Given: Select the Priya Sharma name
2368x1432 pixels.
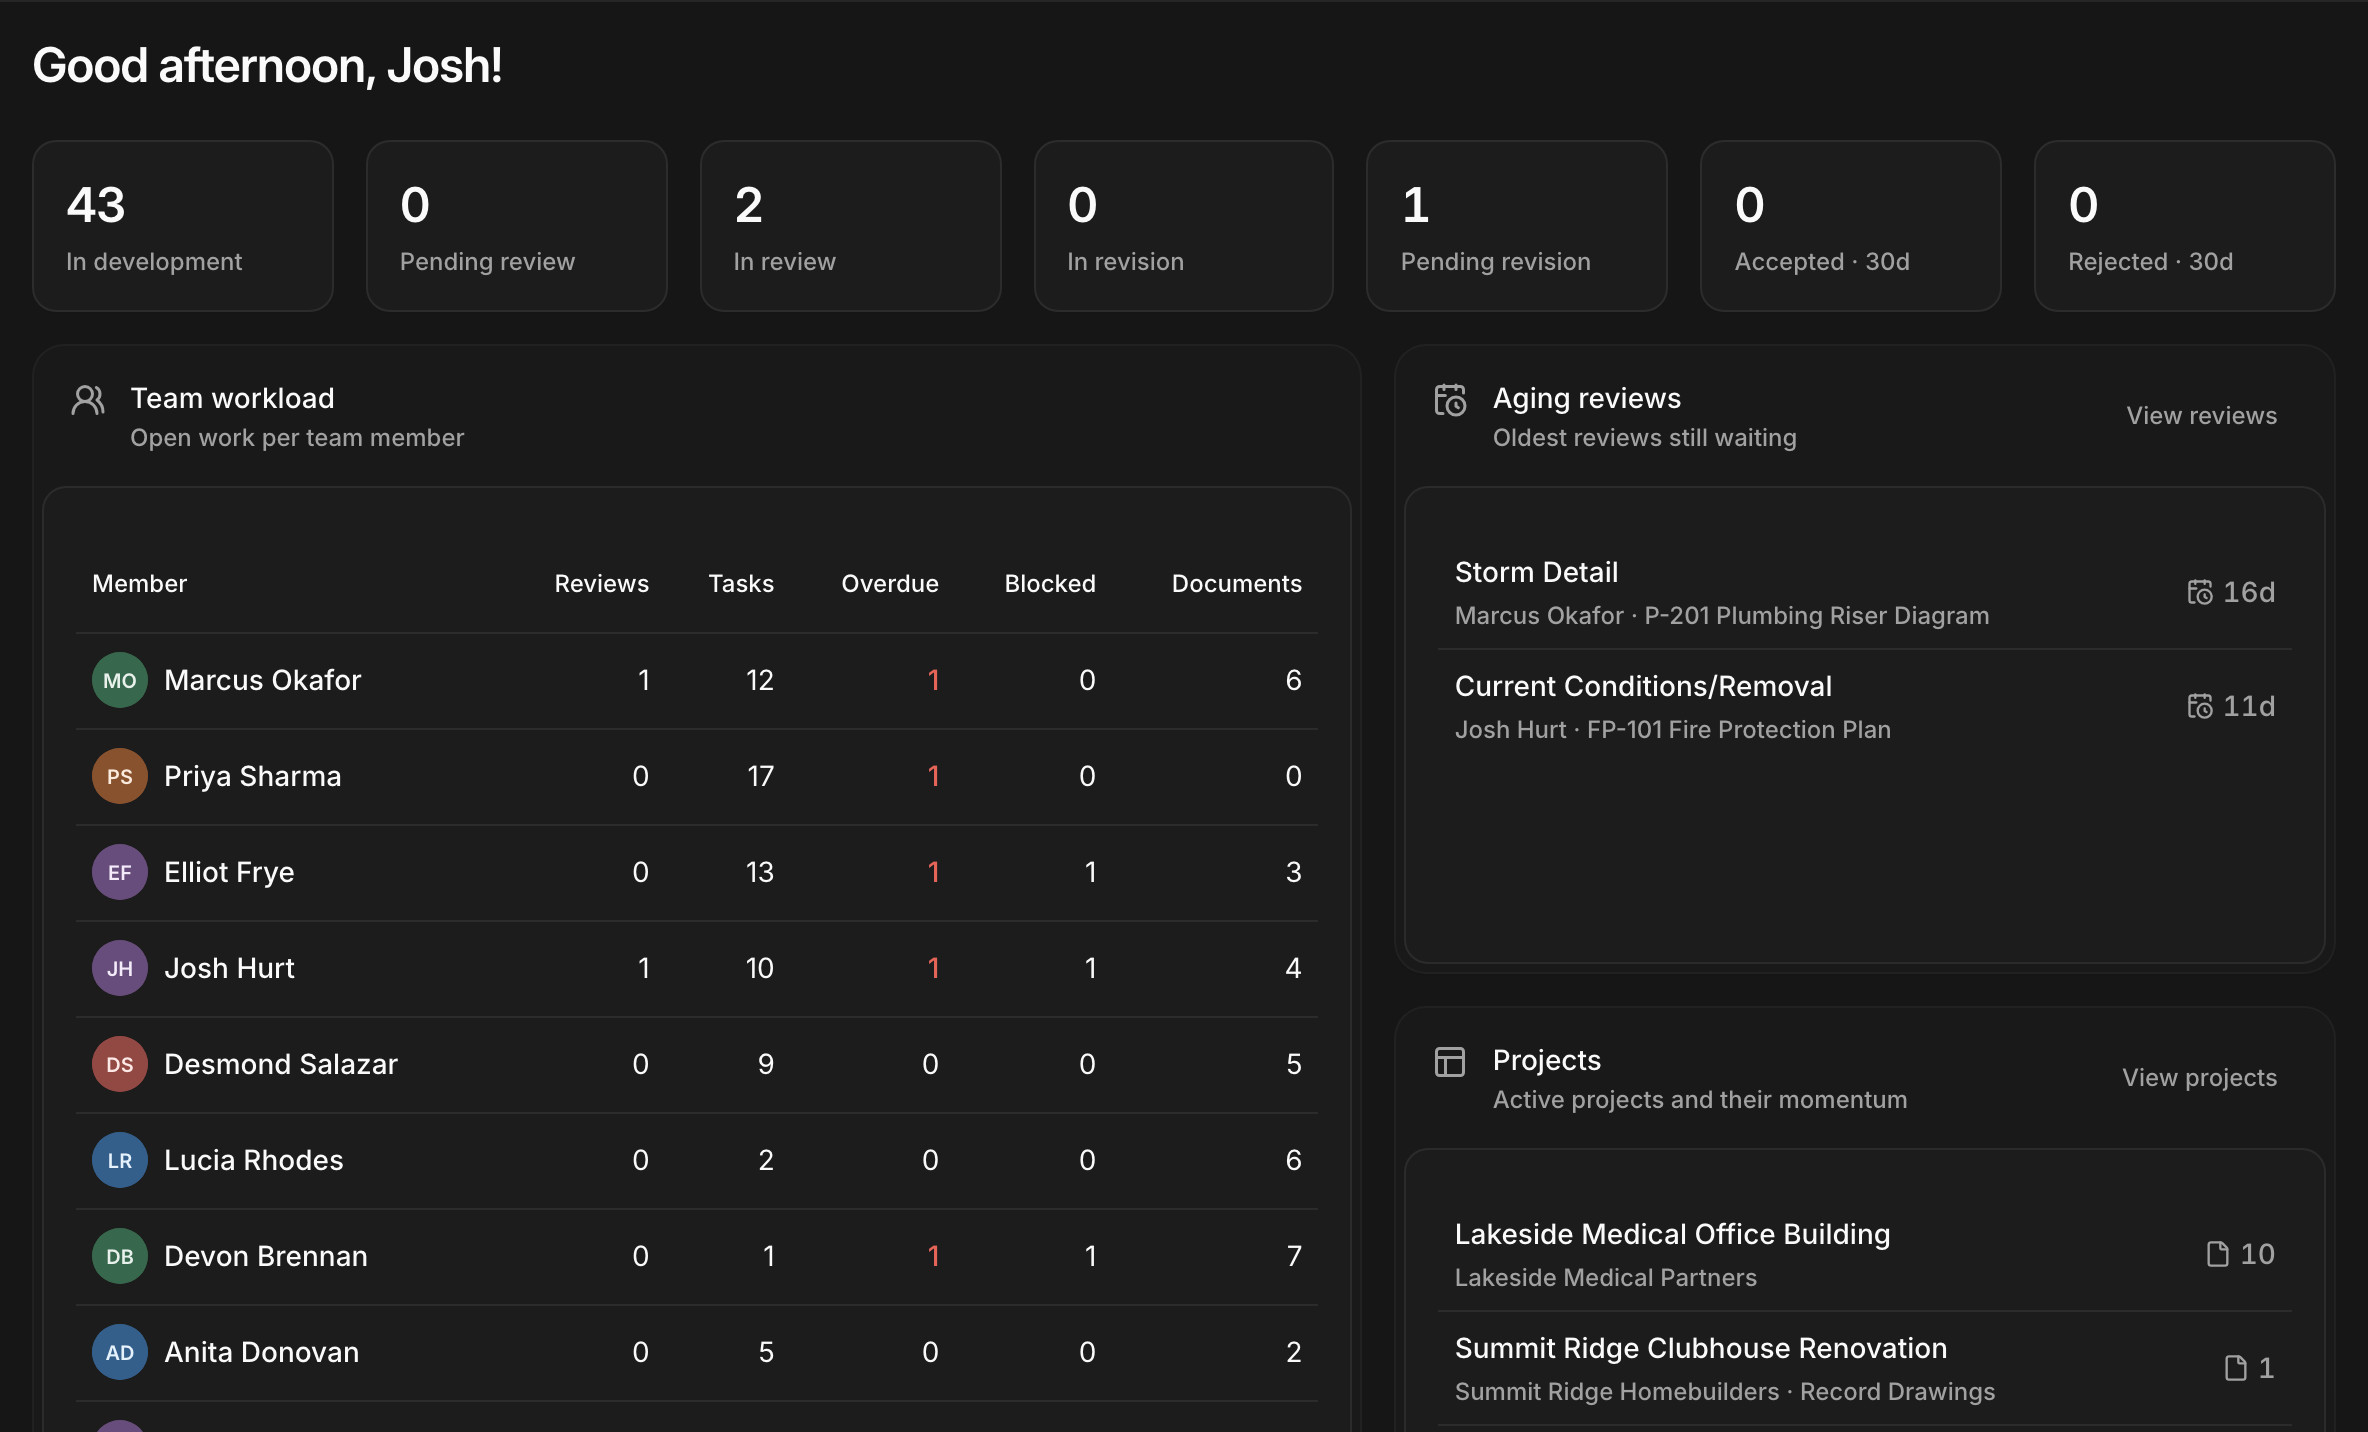Looking at the screenshot, I should click(x=253, y=776).
